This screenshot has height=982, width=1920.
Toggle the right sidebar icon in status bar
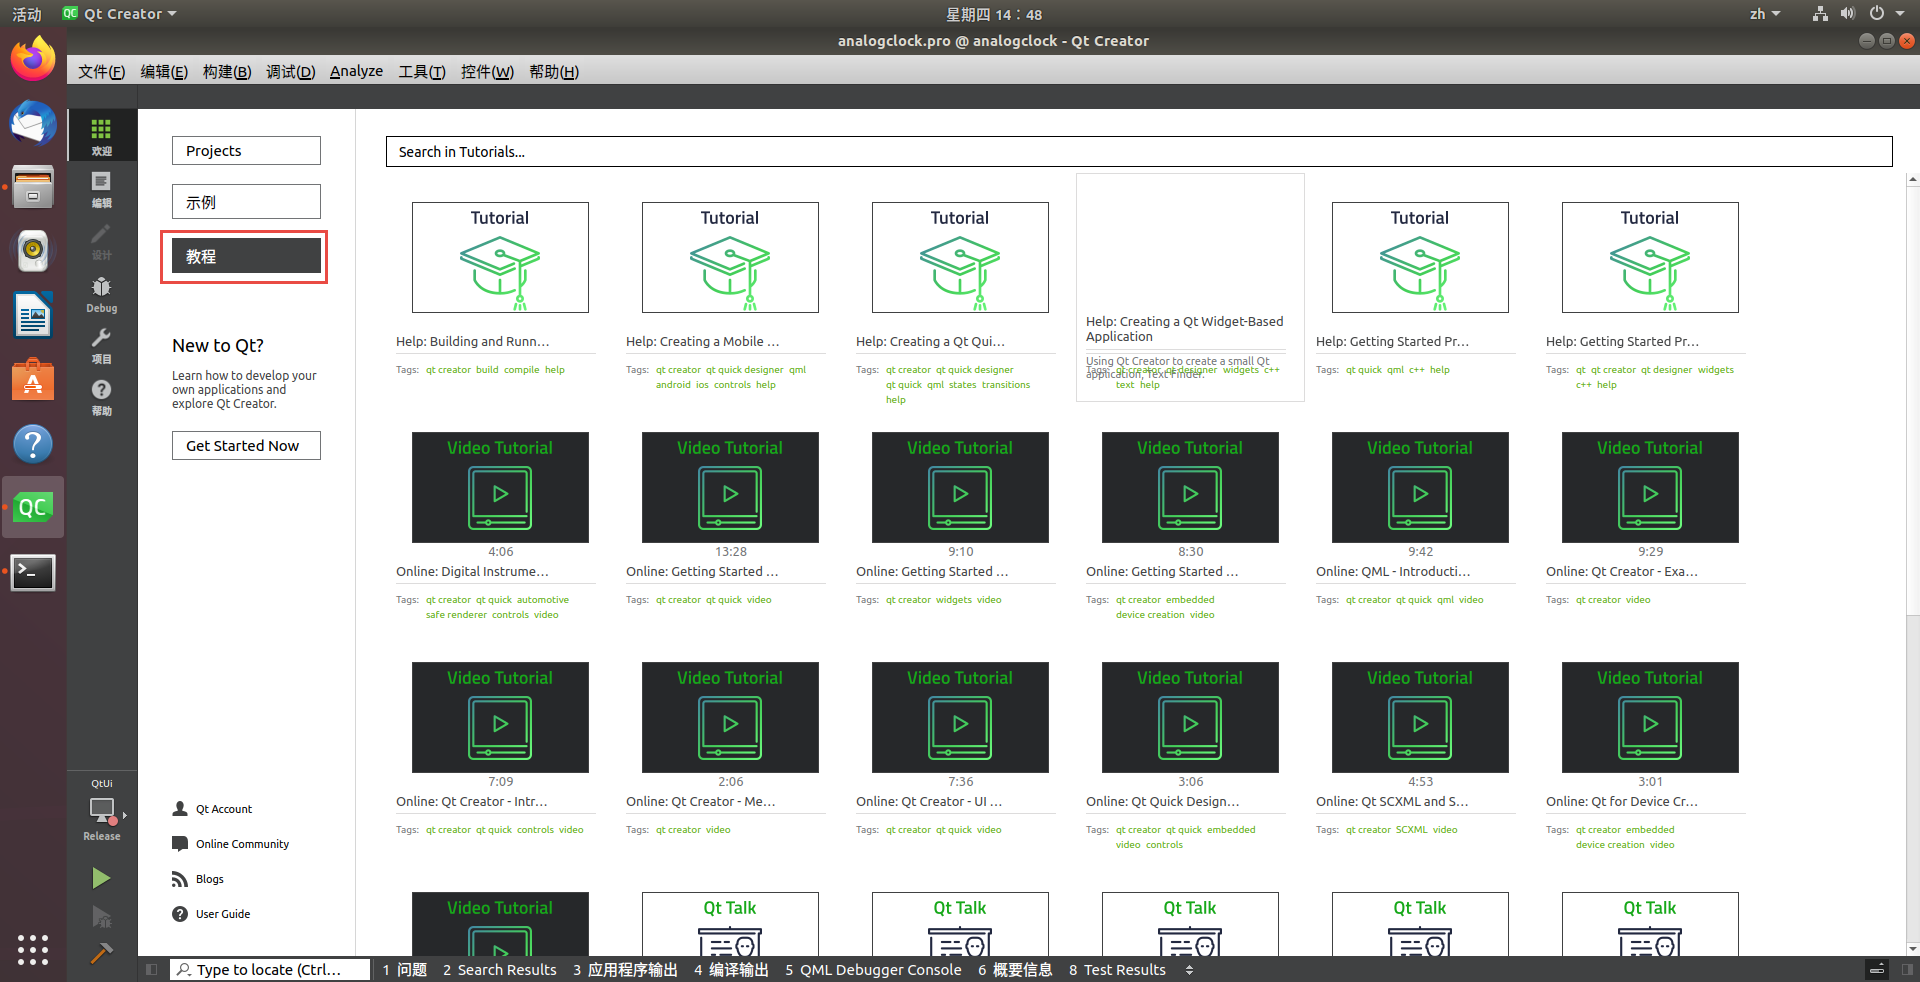(1907, 969)
